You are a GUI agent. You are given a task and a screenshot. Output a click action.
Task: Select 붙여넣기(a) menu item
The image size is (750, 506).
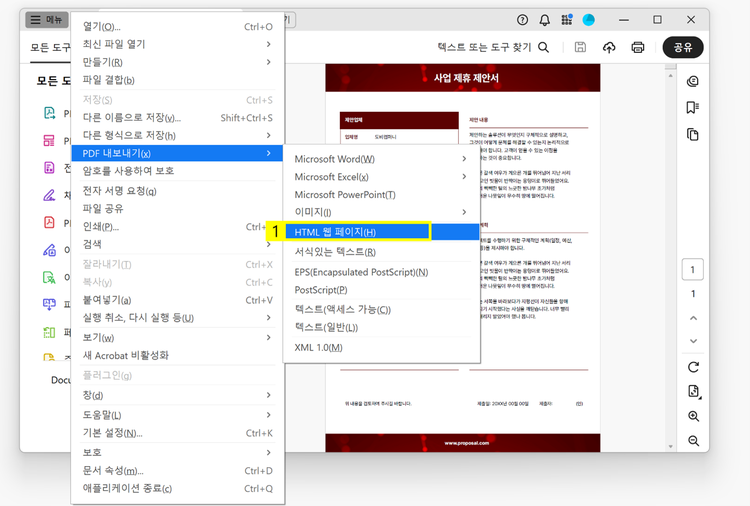[x=177, y=300]
